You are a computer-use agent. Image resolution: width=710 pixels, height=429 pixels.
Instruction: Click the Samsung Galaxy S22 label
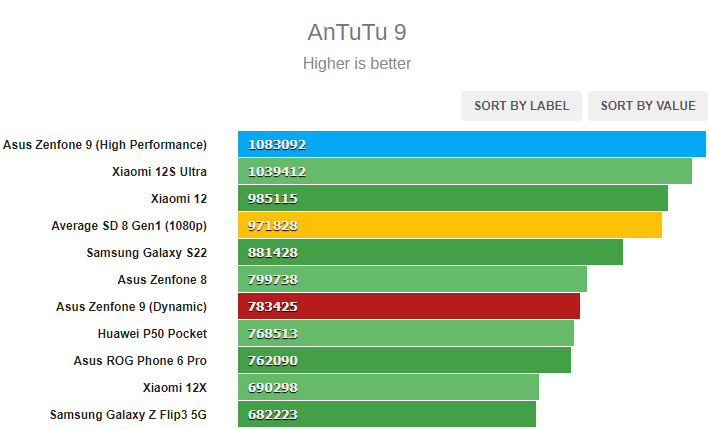pos(147,253)
